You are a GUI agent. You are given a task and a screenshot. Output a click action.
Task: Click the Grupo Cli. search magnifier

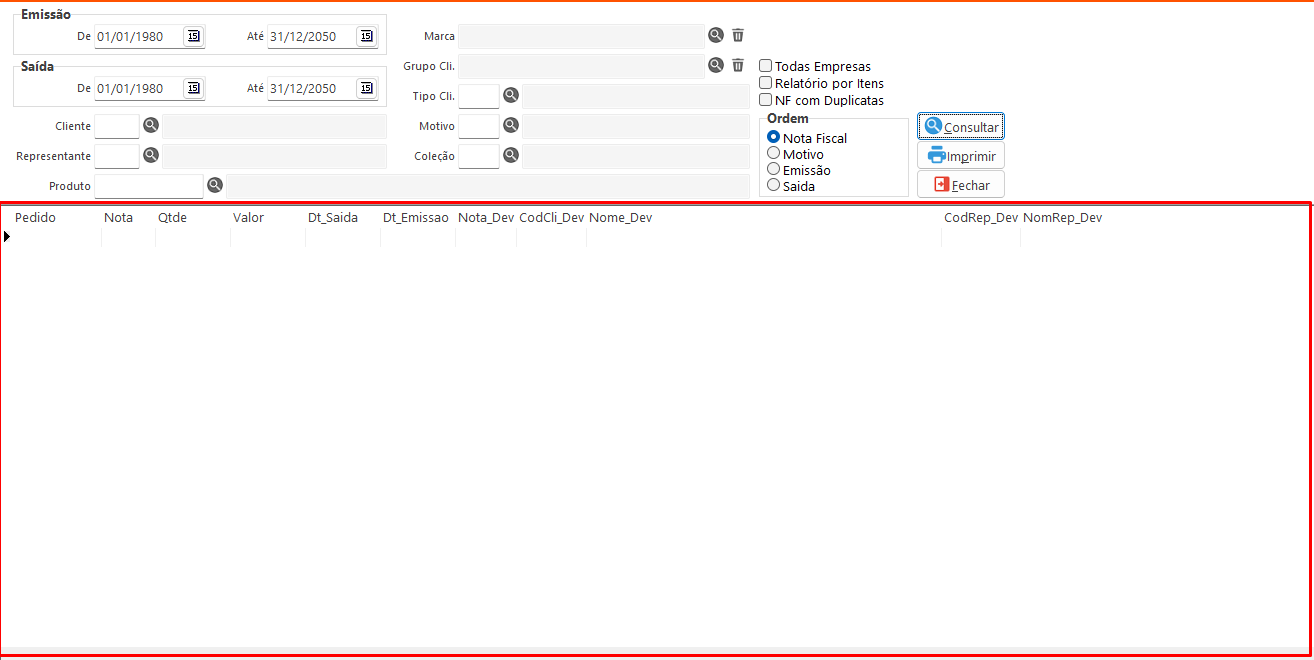[x=716, y=65]
